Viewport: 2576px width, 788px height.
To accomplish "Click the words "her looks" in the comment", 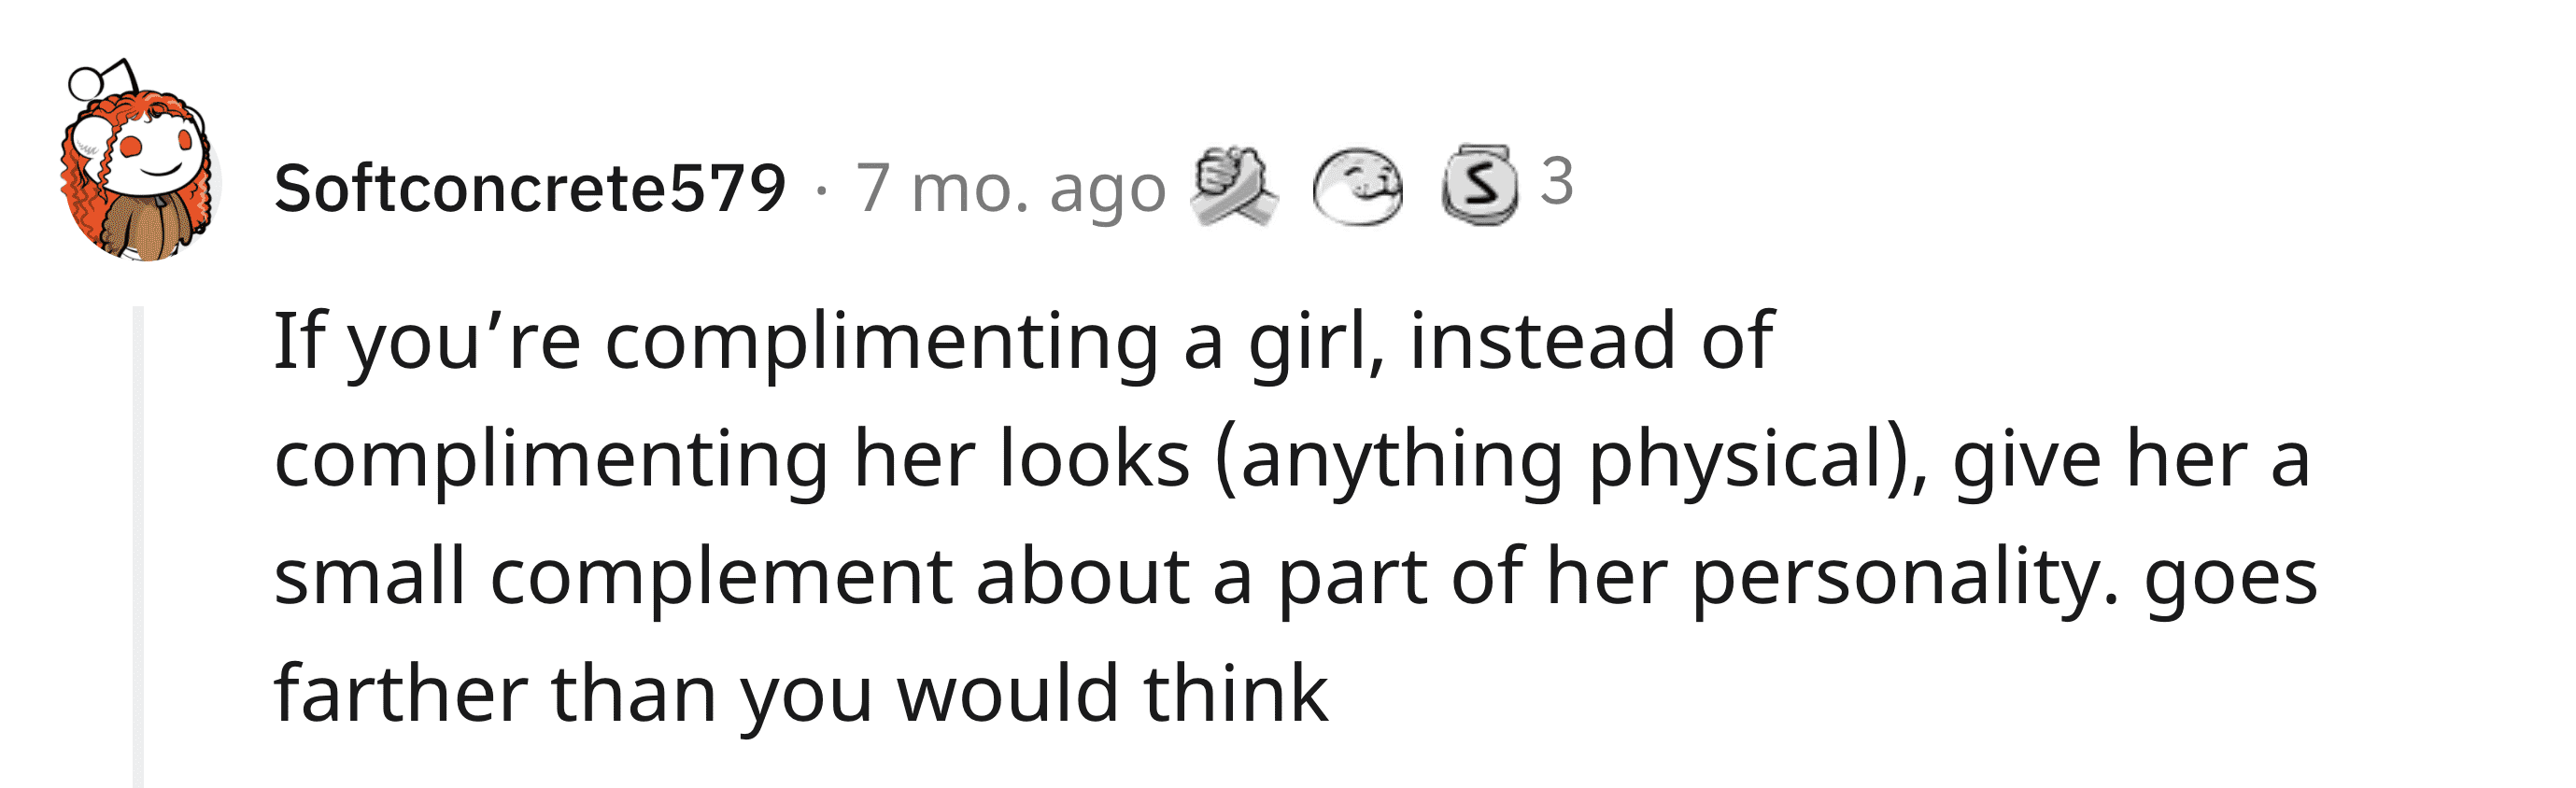I will point(1021,459).
